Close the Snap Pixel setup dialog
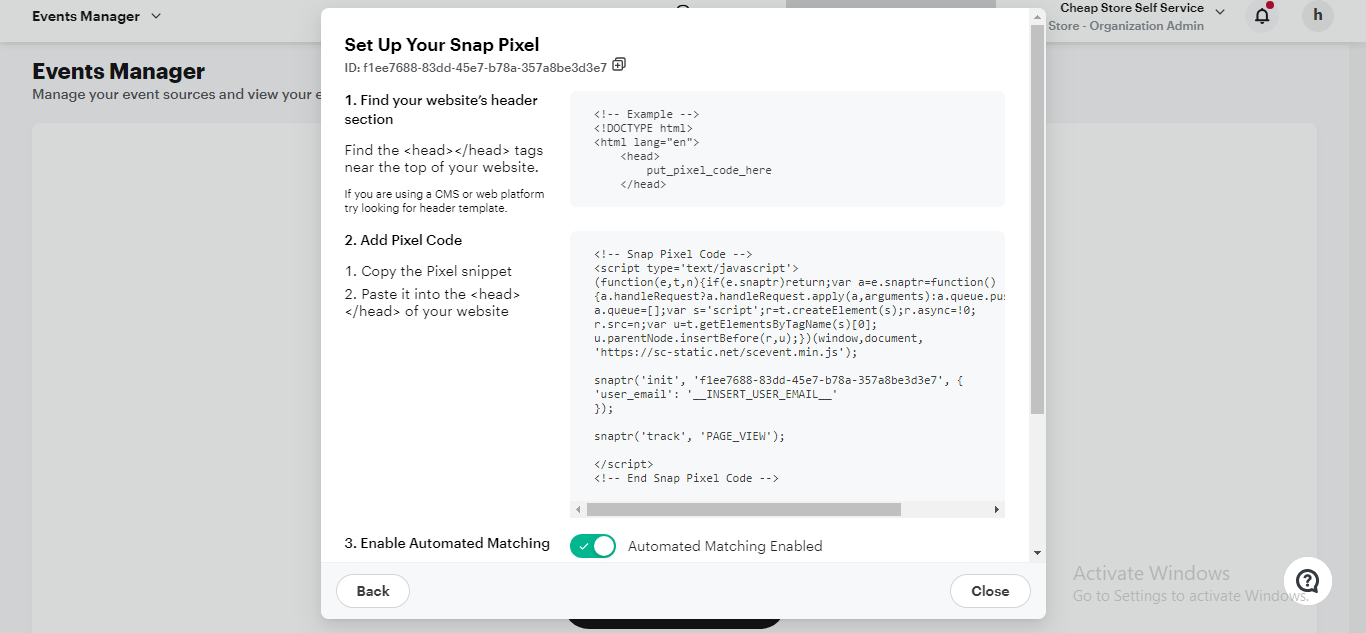Image resolution: width=1366 pixels, height=633 pixels. (x=990, y=591)
